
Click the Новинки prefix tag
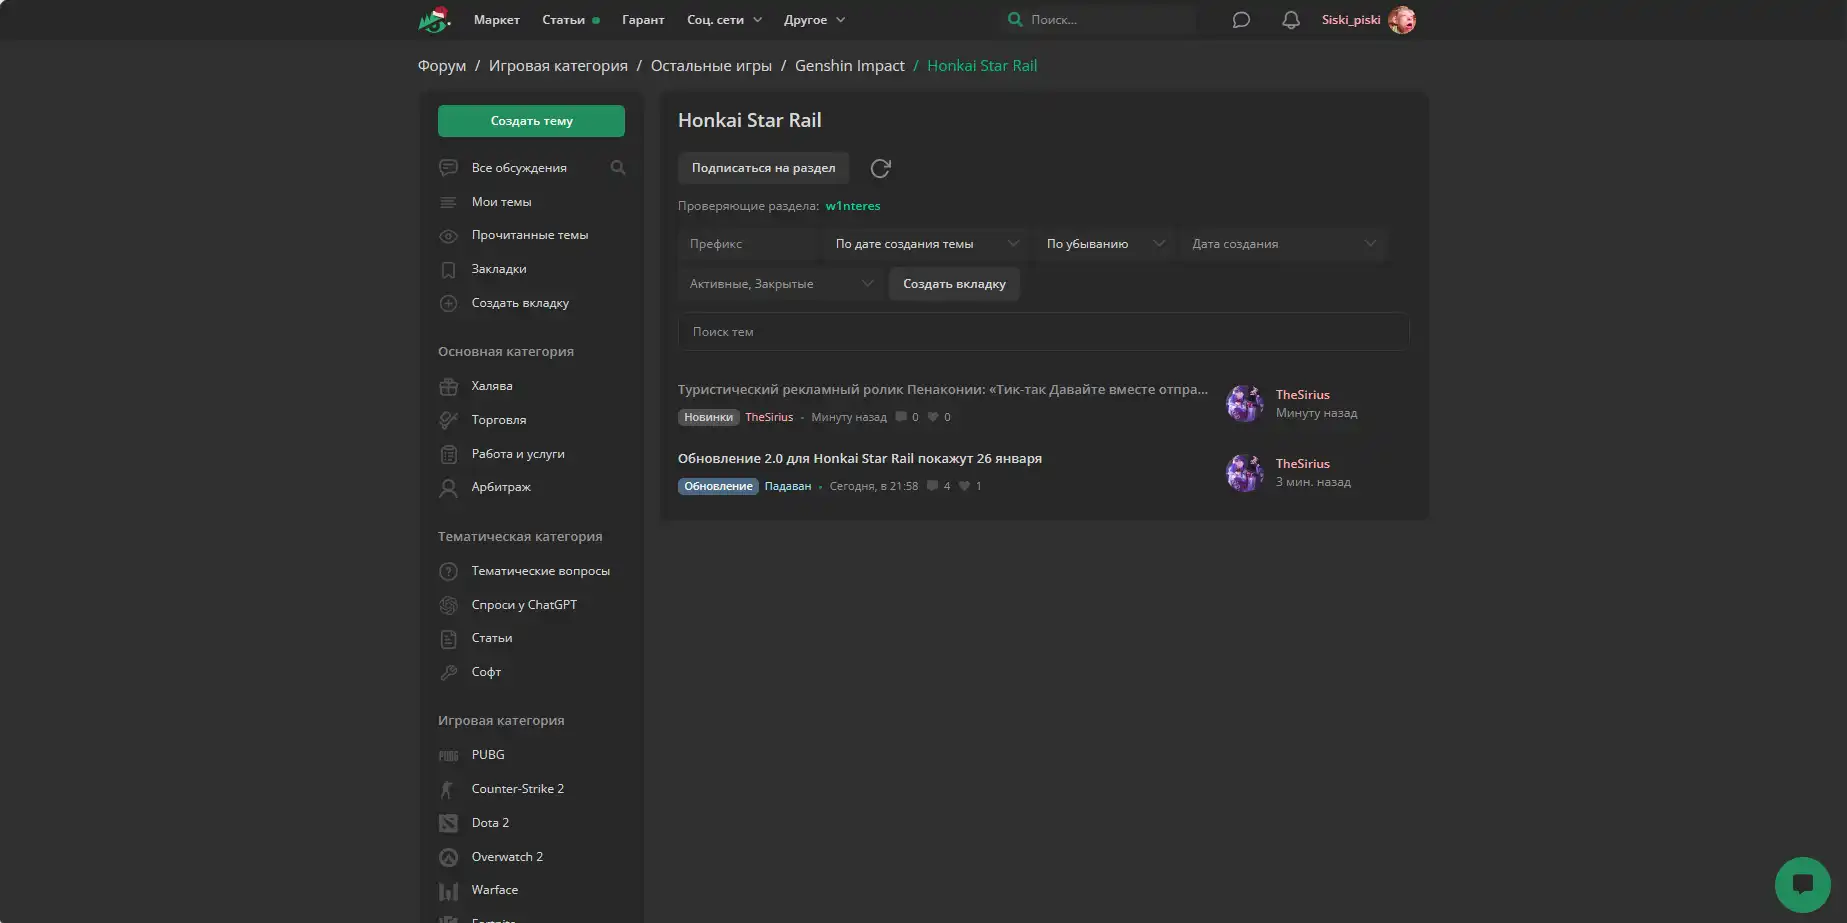pos(708,417)
